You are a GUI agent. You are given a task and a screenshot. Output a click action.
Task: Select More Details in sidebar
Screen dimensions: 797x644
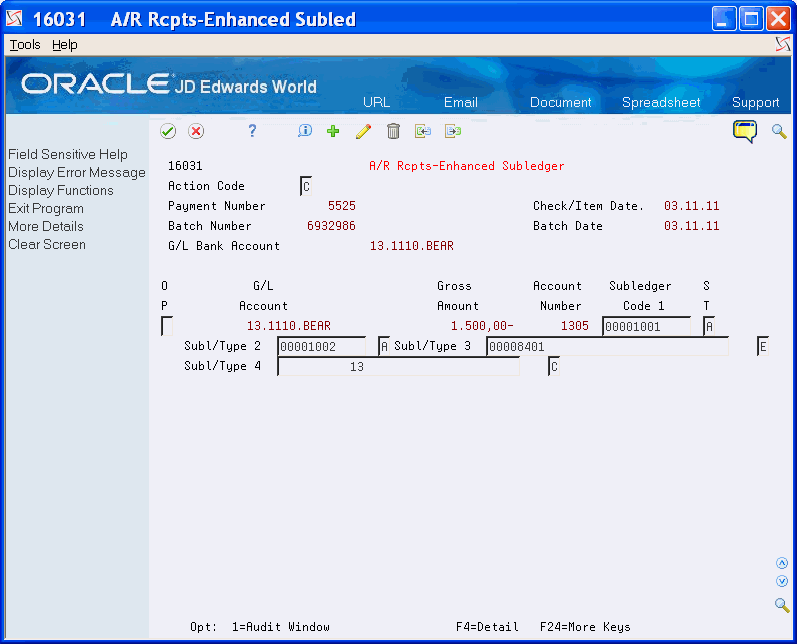46,226
